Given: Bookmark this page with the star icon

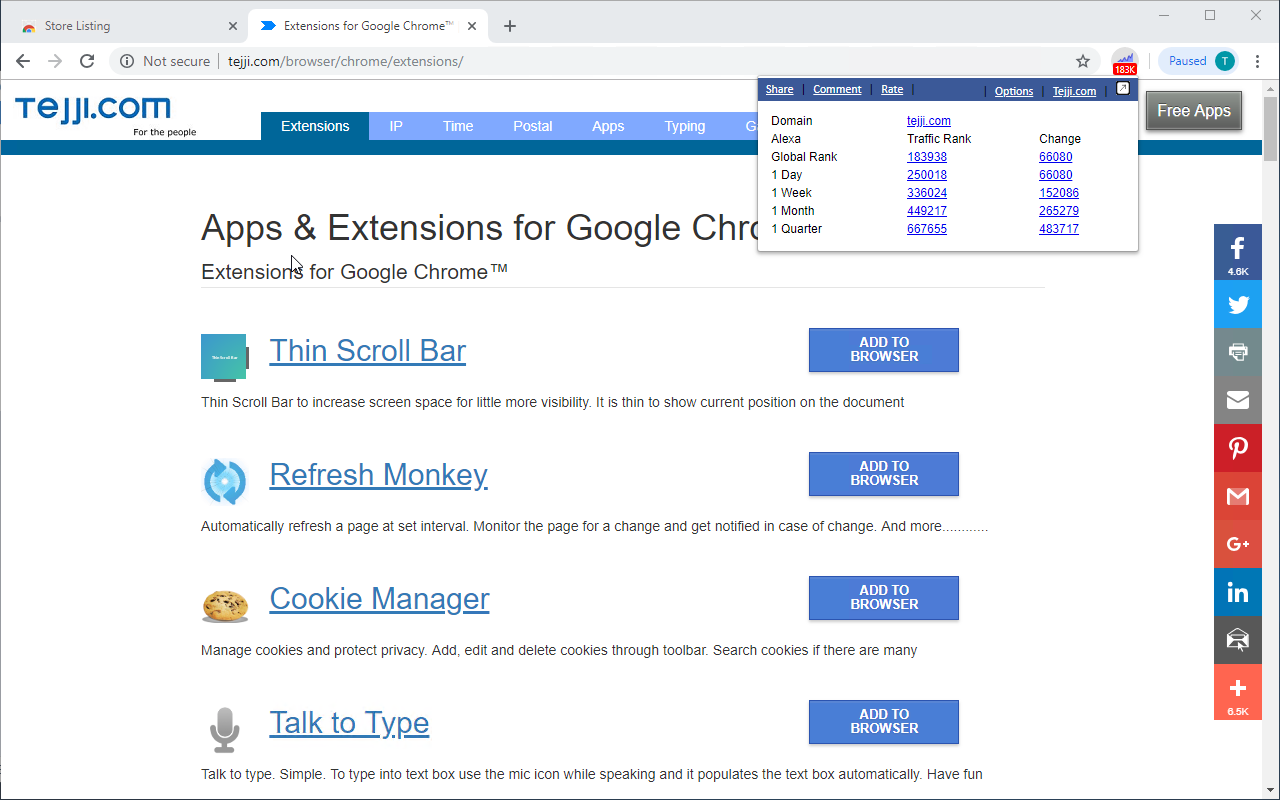Looking at the screenshot, I should tap(1083, 61).
